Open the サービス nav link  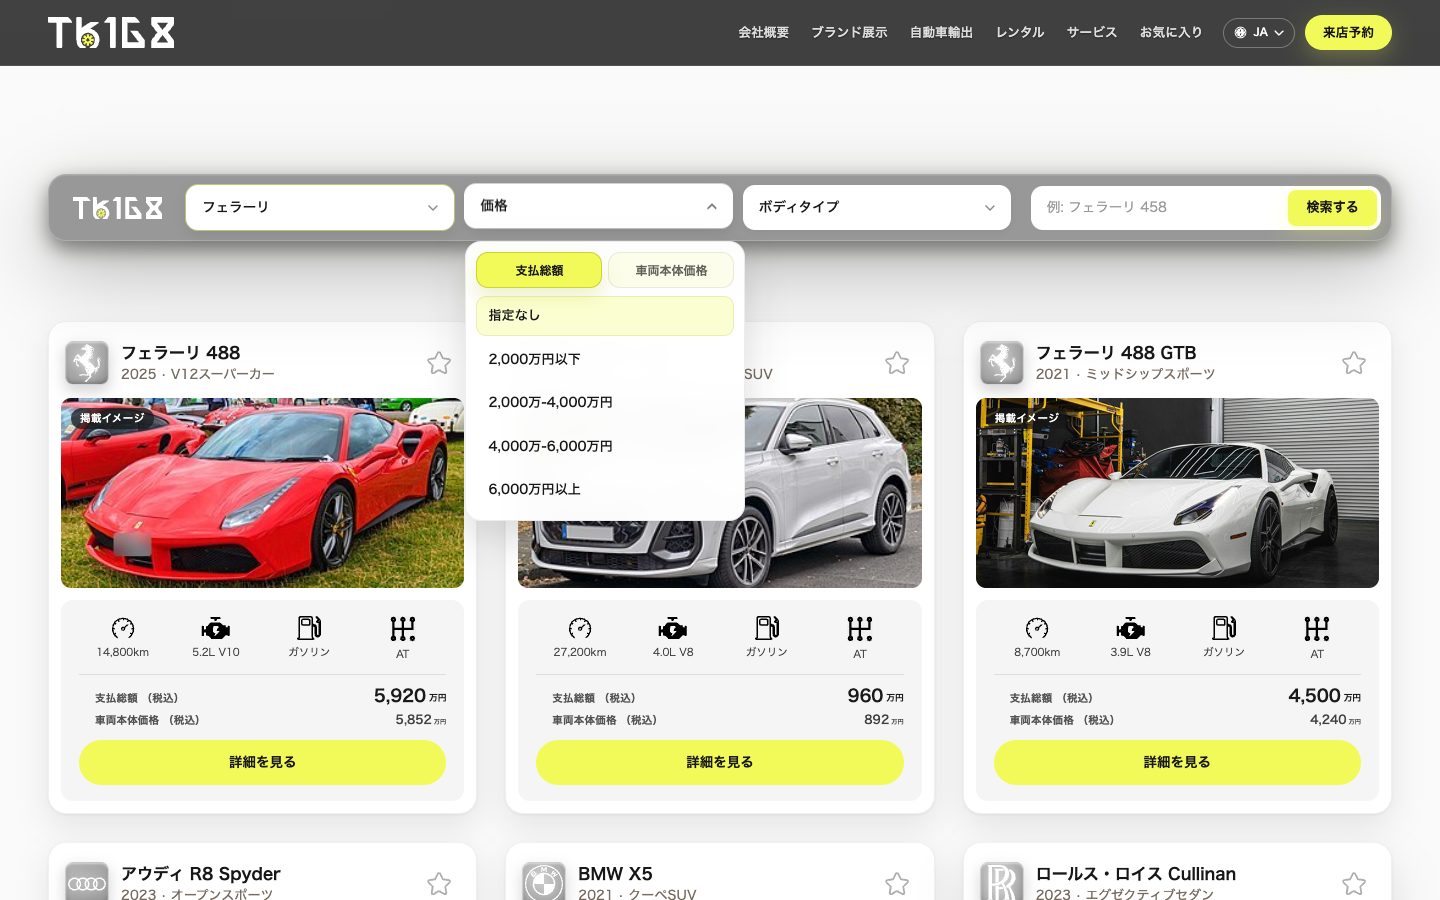1092,33
